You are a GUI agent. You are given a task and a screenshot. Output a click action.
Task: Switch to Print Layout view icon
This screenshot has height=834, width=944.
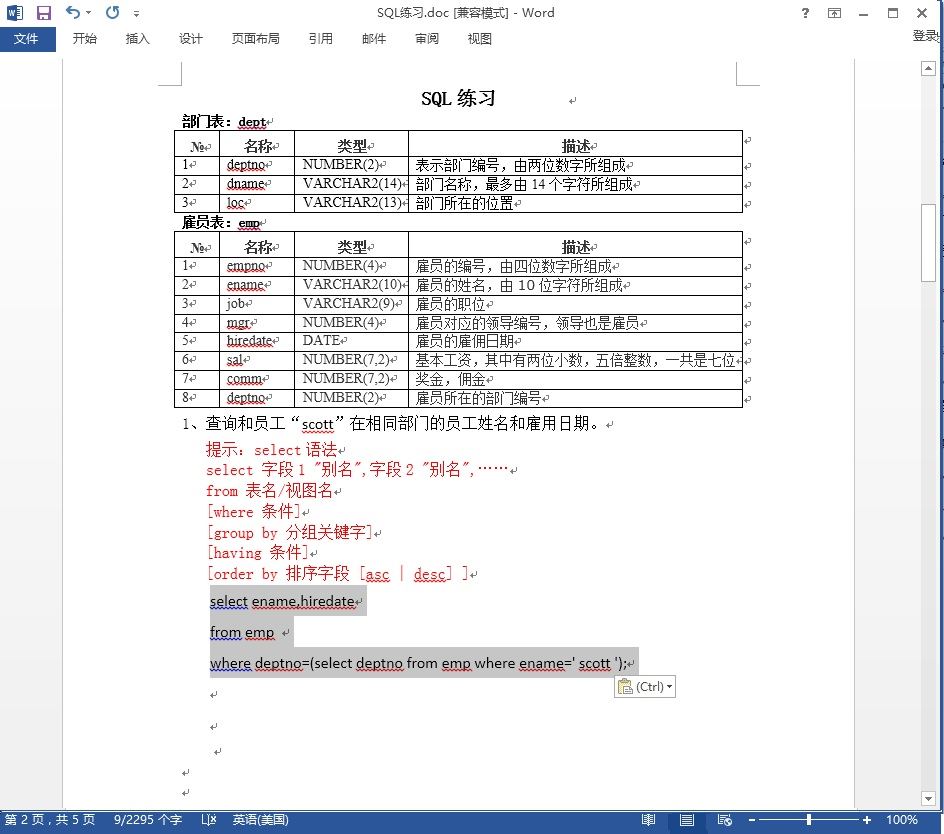click(687, 820)
